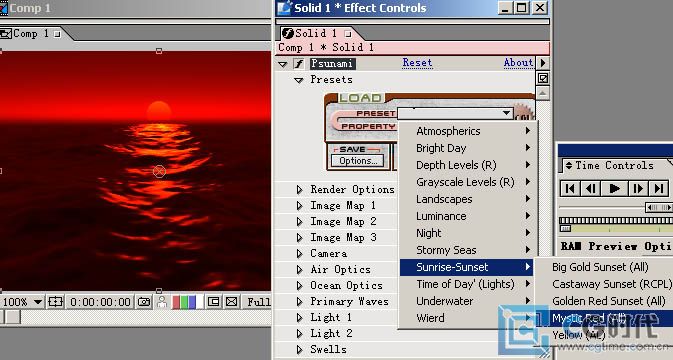The width and height of the screenshot is (673, 360).
Task: Expand the Camera group
Action: point(299,254)
